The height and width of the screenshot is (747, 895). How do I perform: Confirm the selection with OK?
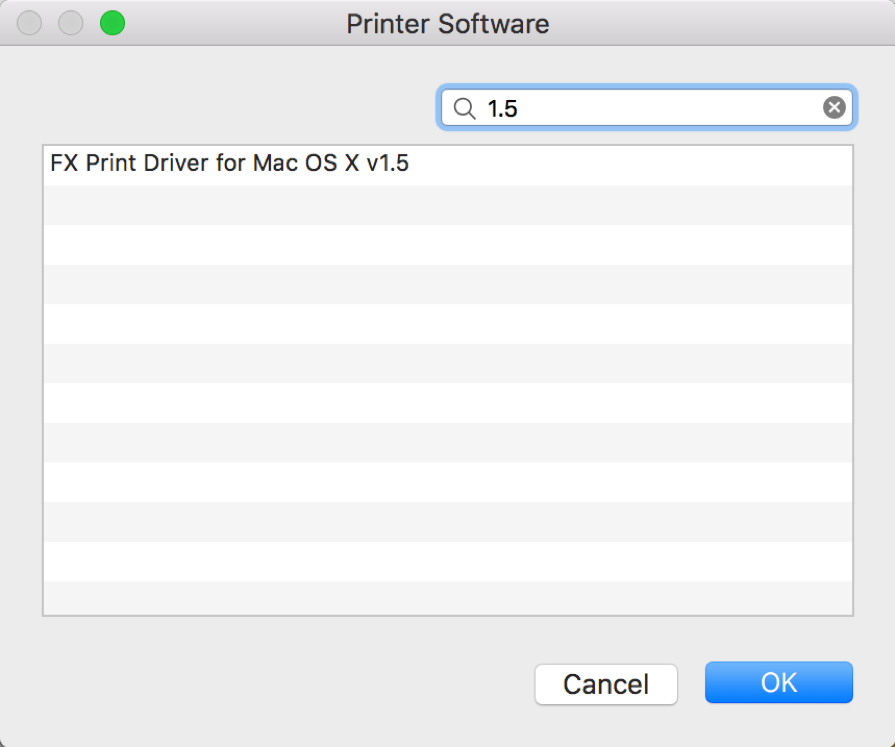click(x=778, y=683)
